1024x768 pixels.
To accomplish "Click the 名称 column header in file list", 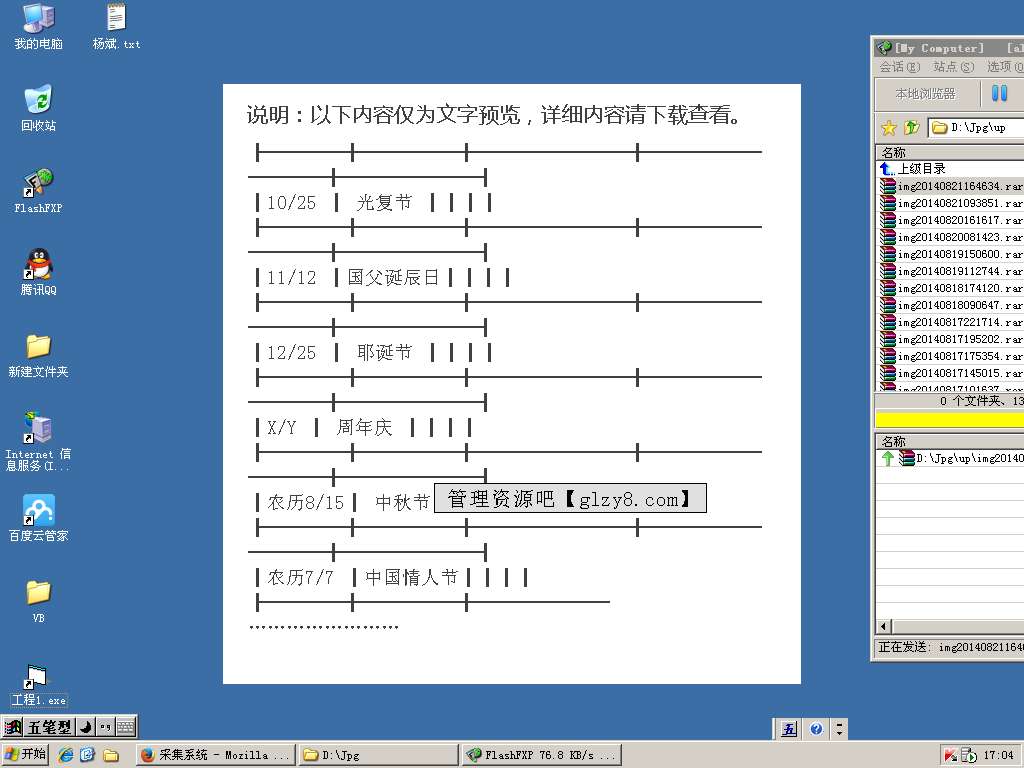I will (x=950, y=152).
